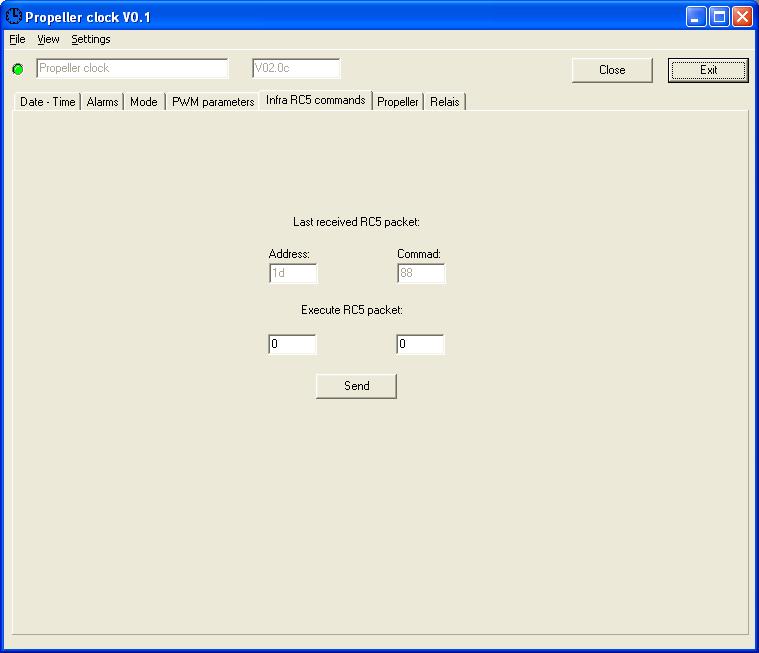The height and width of the screenshot is (653, 759).
Task: Click the V02.0c version field
Action: tap(296, 68)
